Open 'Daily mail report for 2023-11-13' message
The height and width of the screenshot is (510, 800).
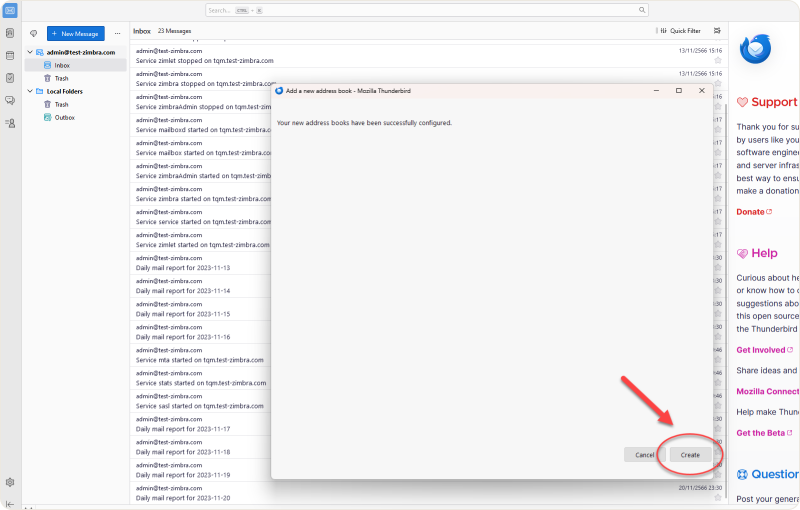point(201,263)
